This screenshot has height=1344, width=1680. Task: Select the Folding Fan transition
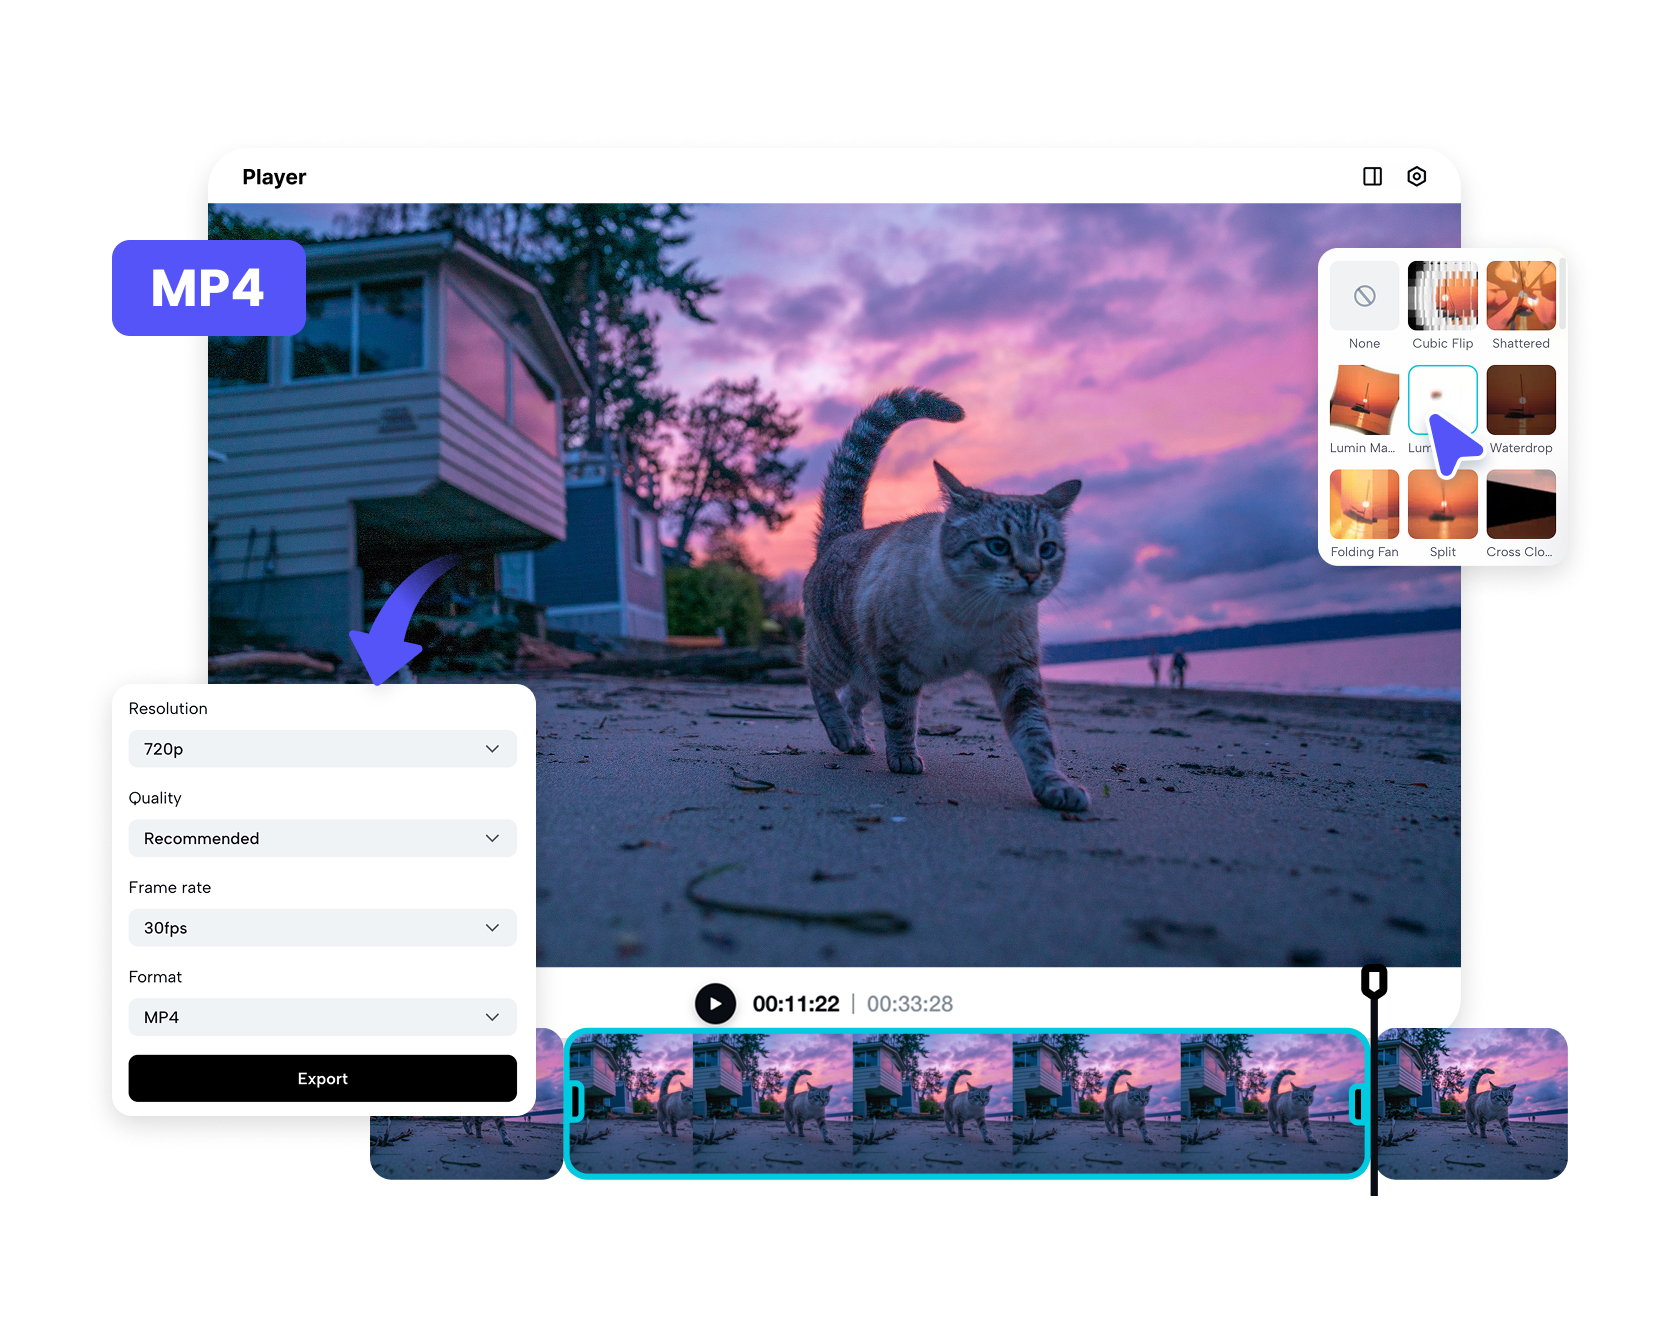pos(1363,505)
